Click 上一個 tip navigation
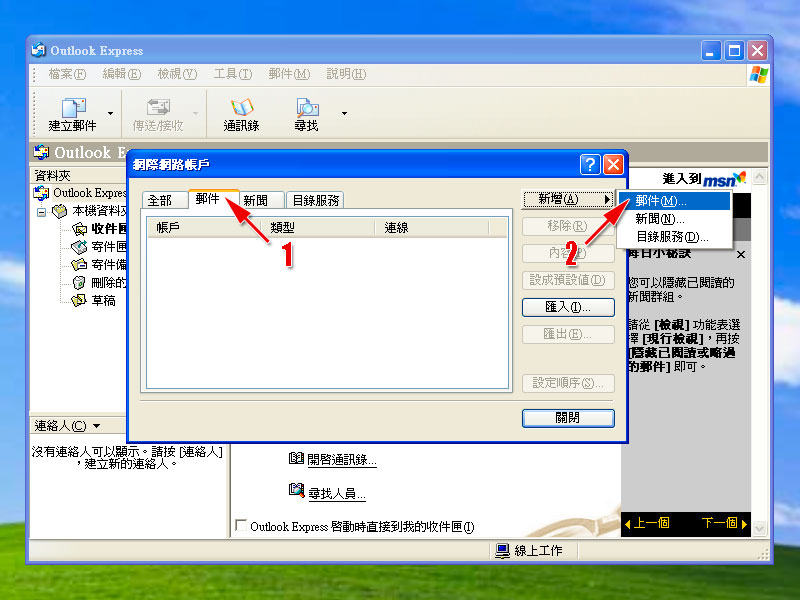The width and height of the screenshot is (800, 600). coord(647,523)
